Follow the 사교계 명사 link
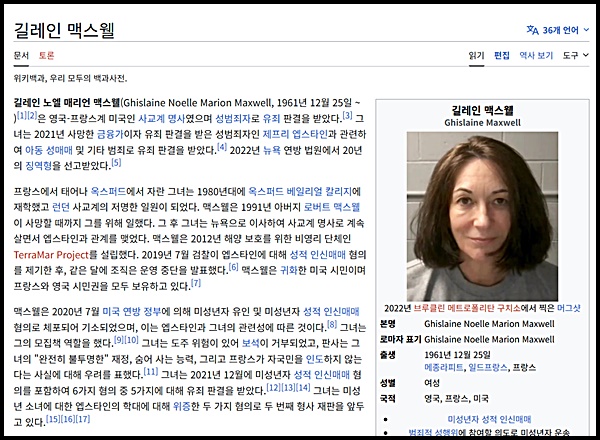600x440 pixels. coord(161,118)
